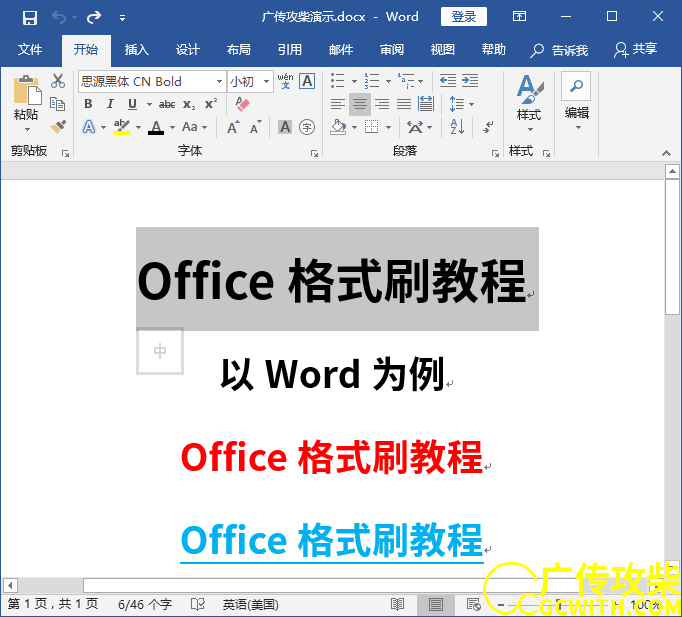Undo the last action
The height and width of the screenshot is (617, 682).
(59, 17)
